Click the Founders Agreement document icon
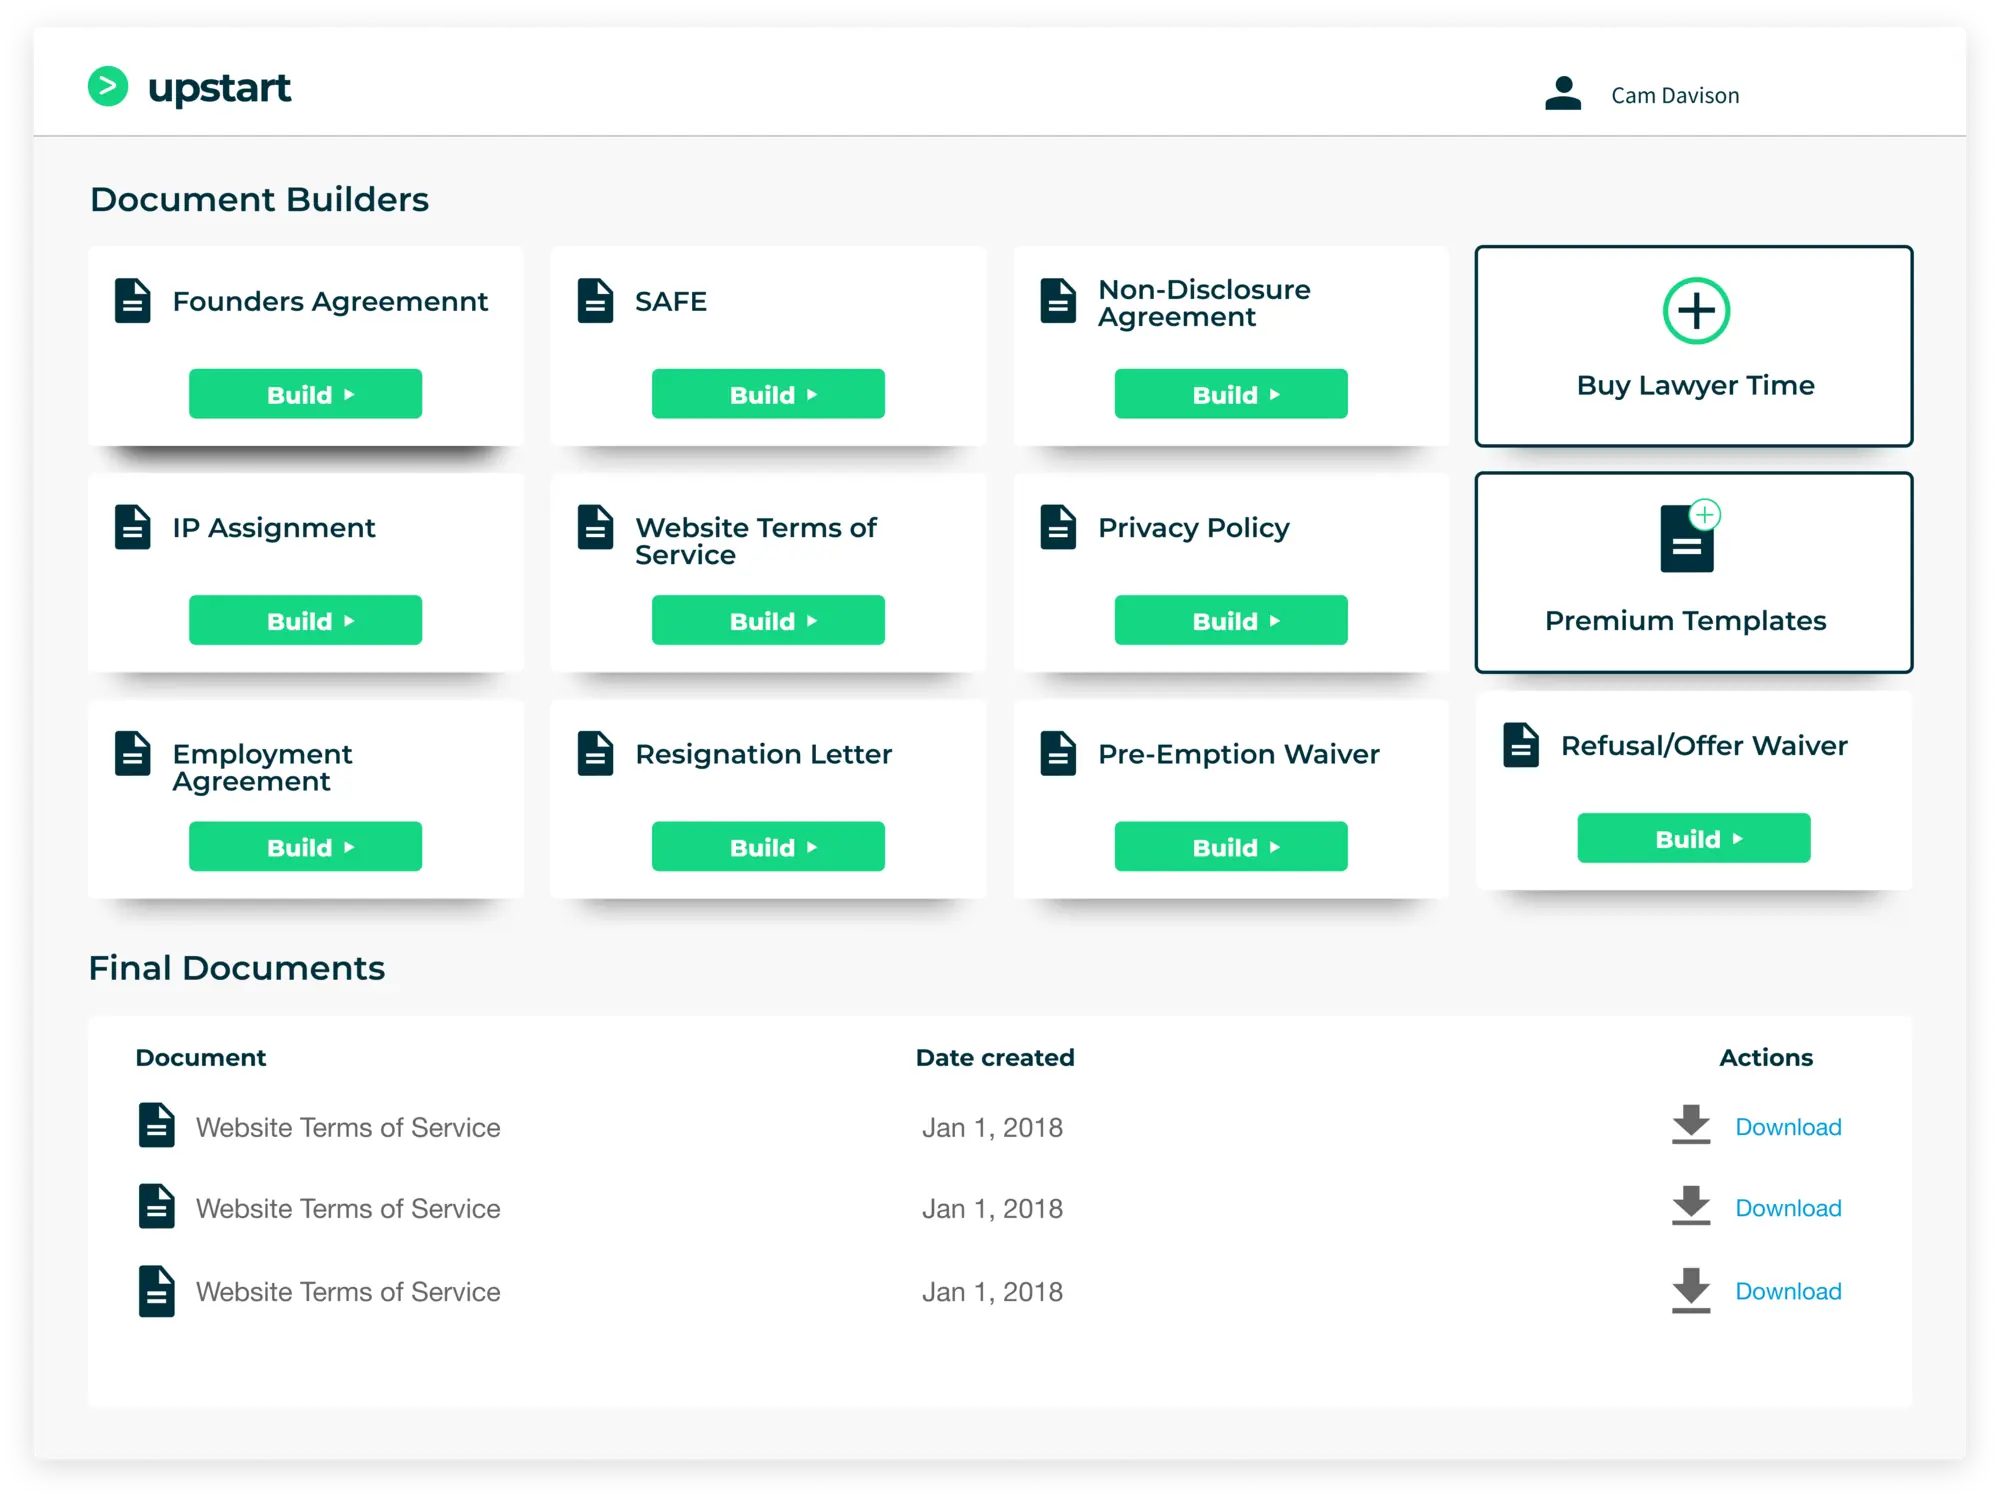Image resolution: width=2000 pixels, height=1500 pixels. [x=132, y=300]
